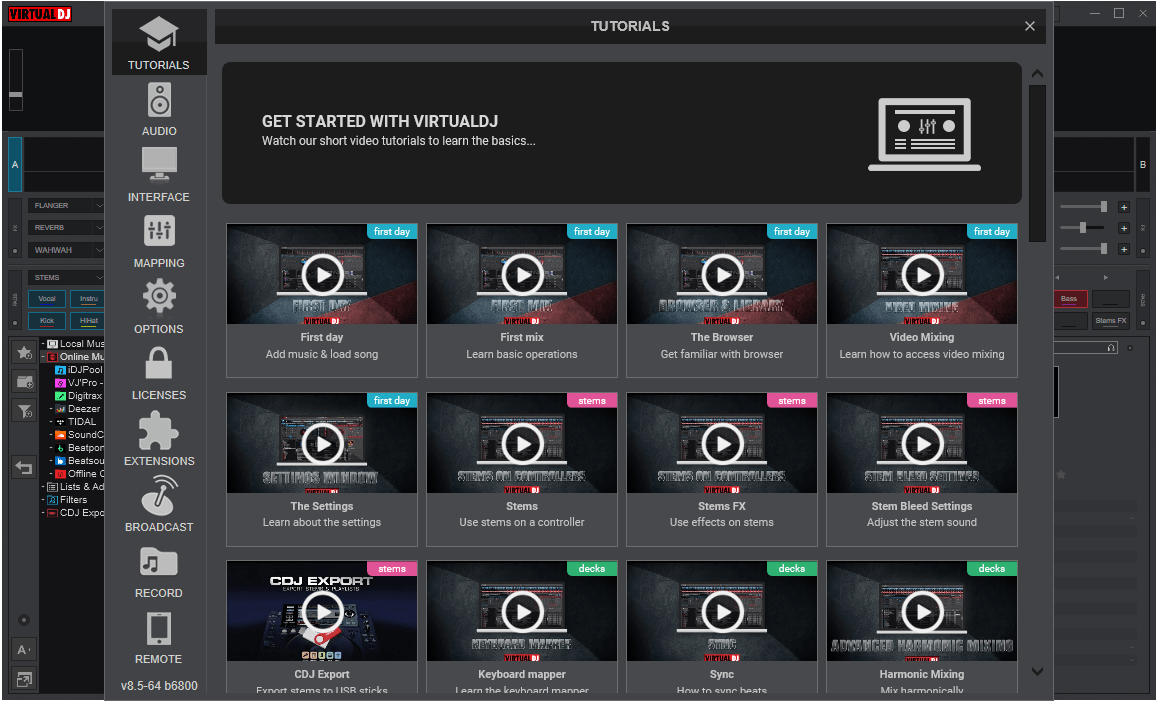Click the scroll down arrow in tutorials list

(1037, 671)
